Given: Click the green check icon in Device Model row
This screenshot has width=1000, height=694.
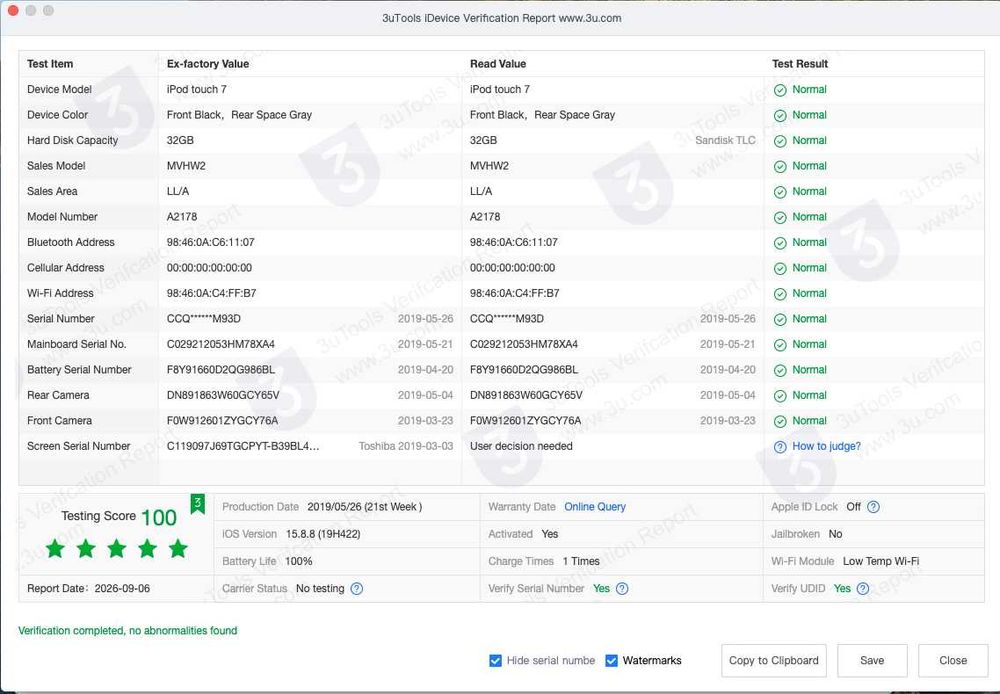Looking at the screenshot, I should tap(780, 90).
